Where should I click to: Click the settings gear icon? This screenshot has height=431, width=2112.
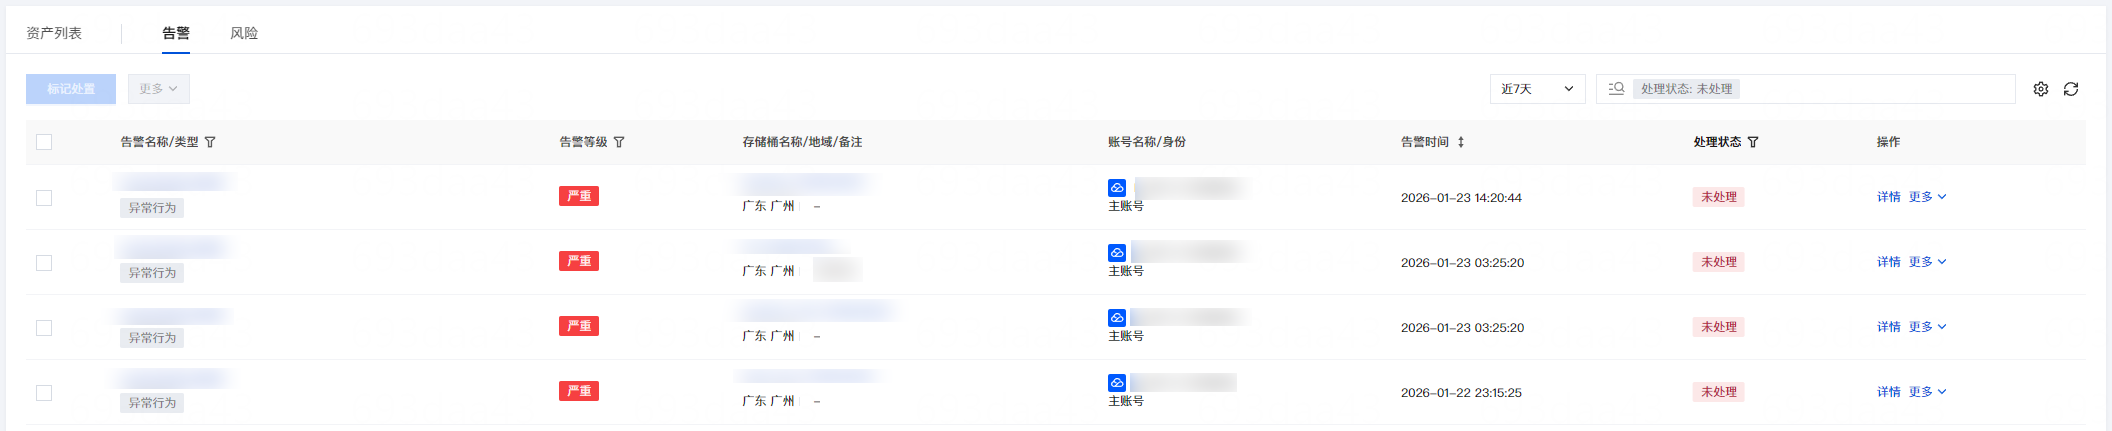pos(2041,89)
